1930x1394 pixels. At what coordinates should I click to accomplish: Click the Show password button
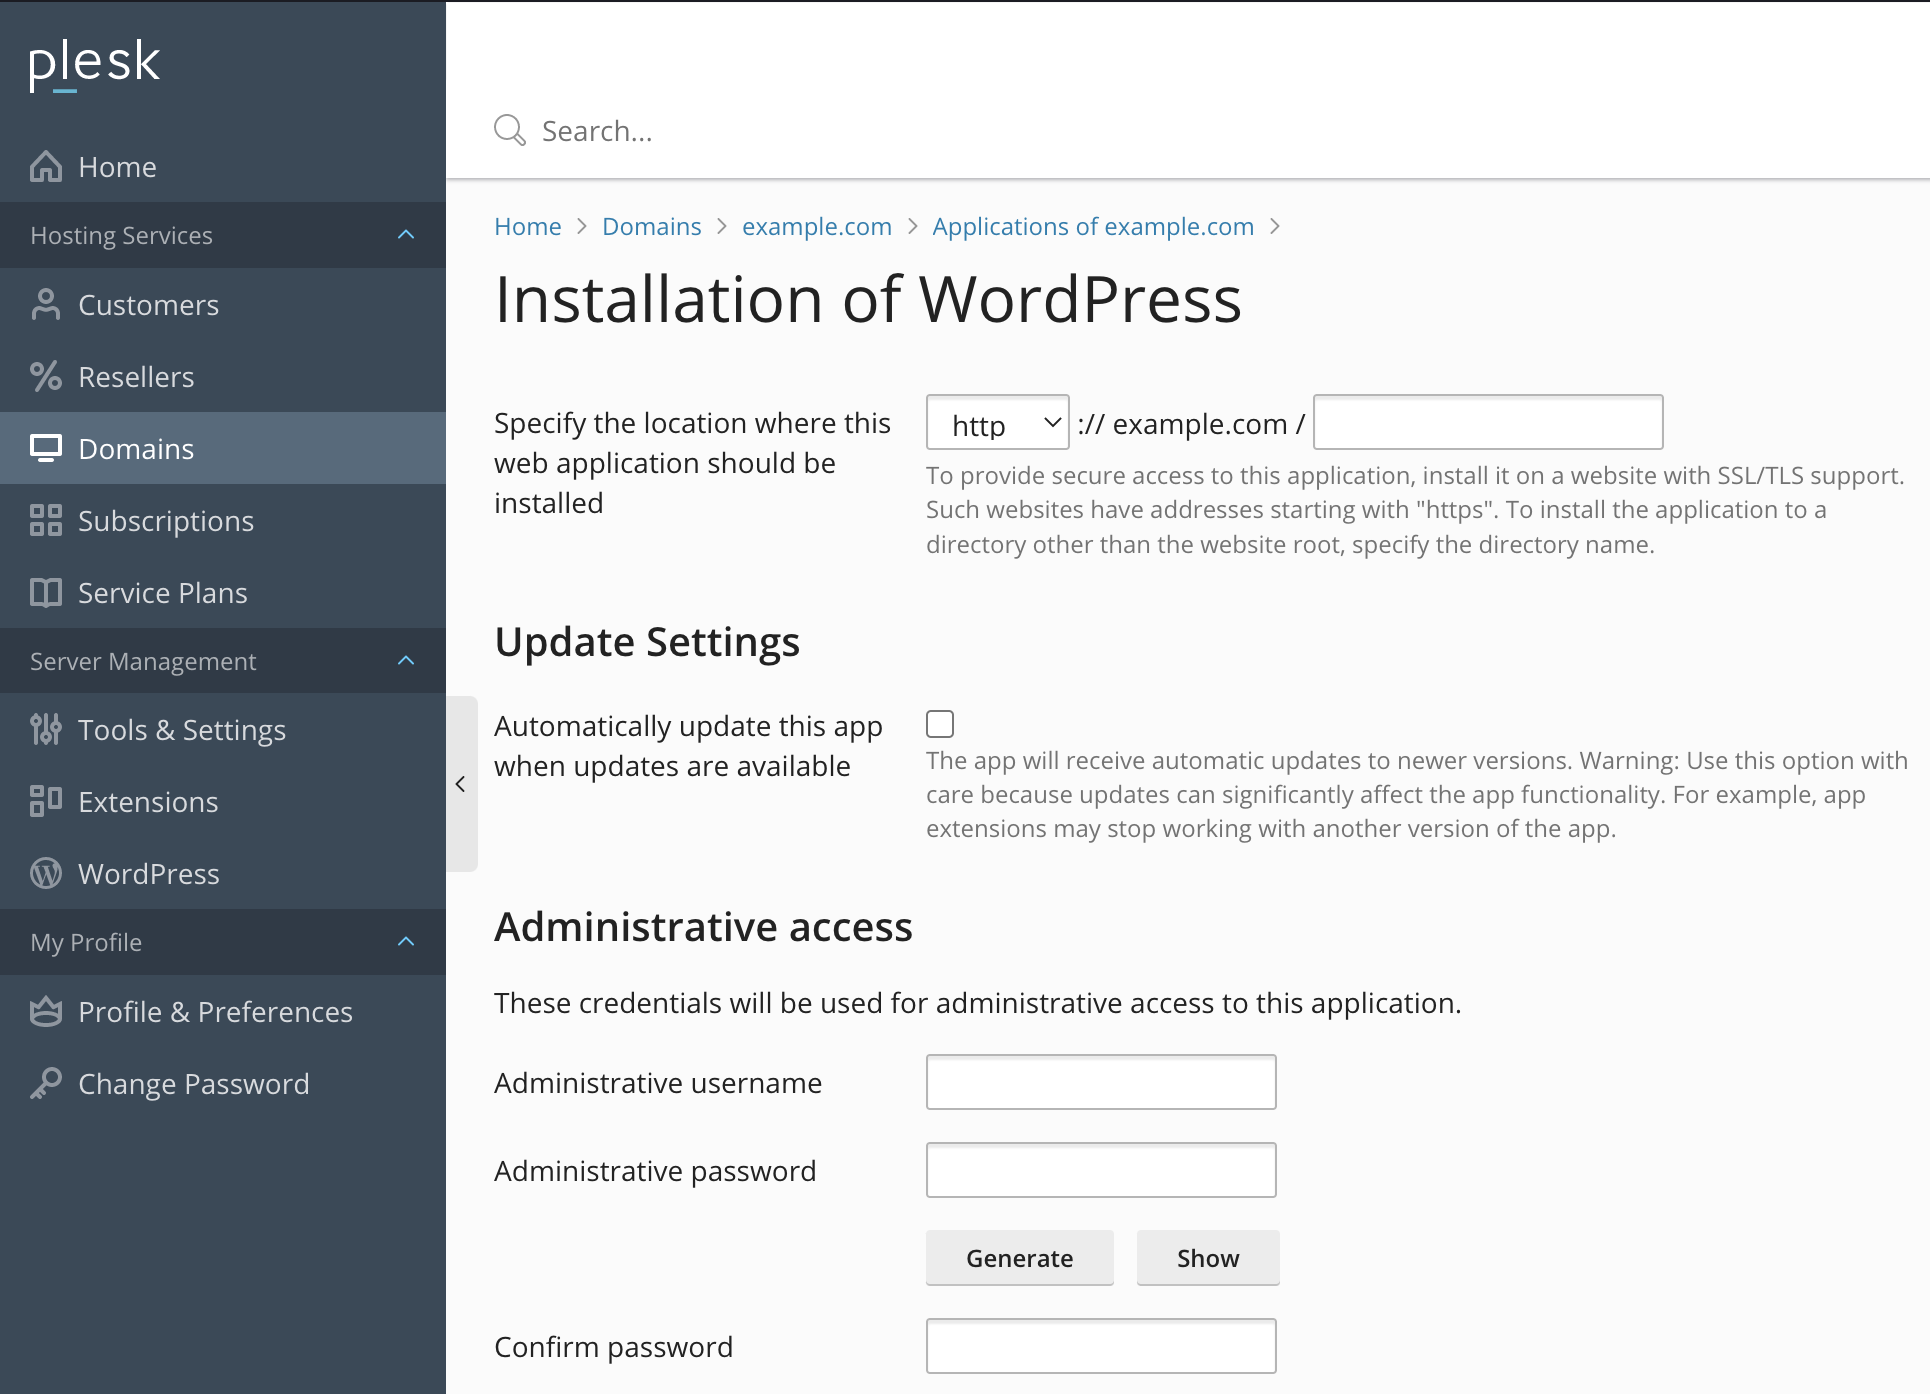pyautogui.click(x=1207, y=1258)
